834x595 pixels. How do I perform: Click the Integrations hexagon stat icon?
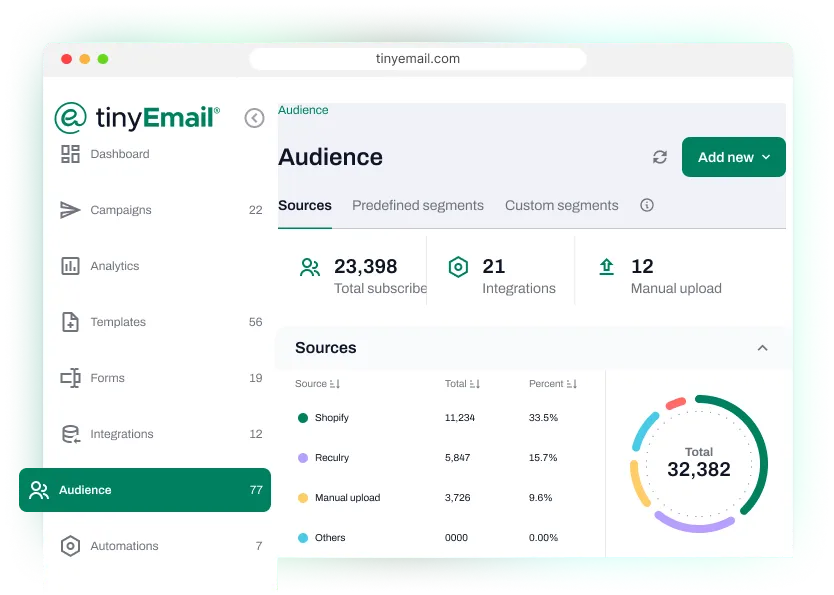pyautogui.click(x=458, y=267)
